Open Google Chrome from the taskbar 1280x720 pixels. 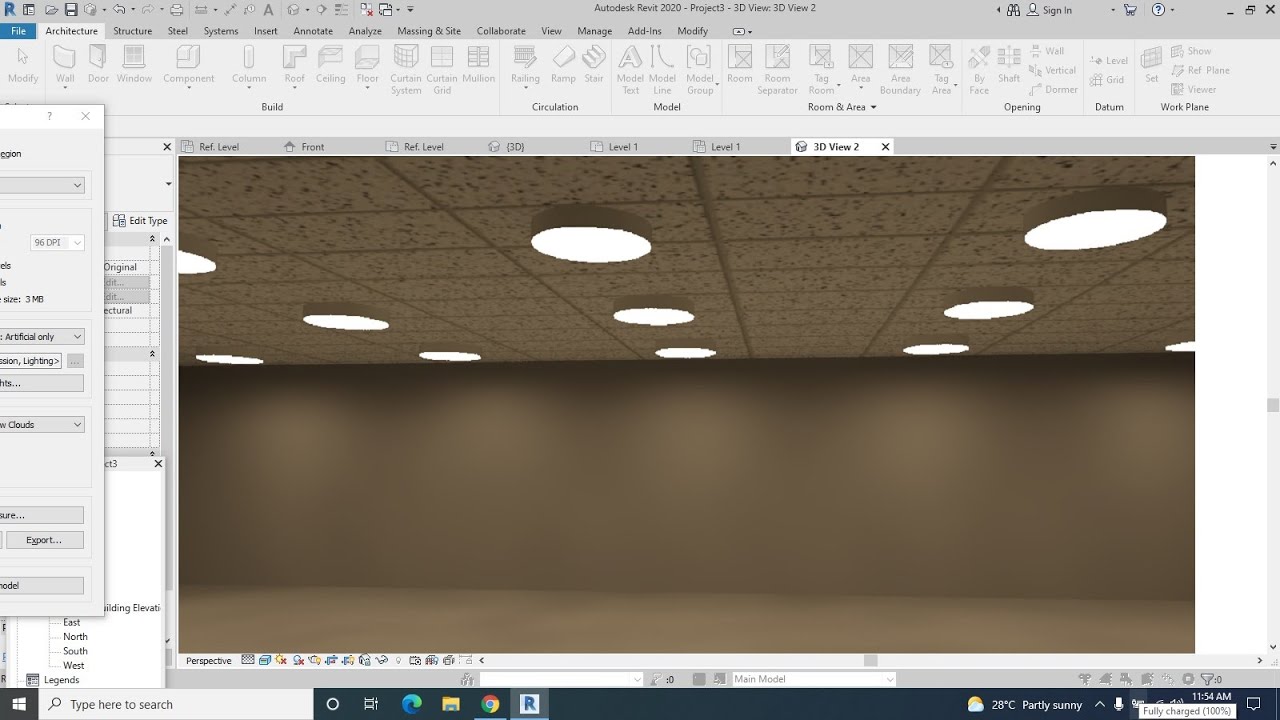tap(490, 704)
